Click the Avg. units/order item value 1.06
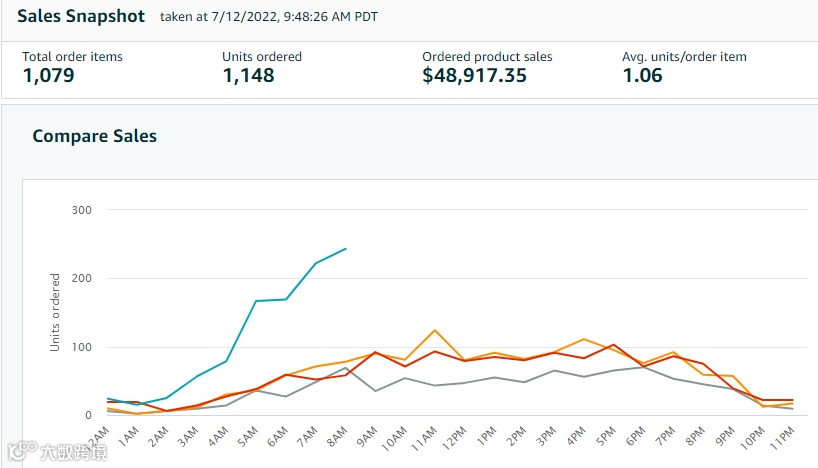This screenshot has height=468, width=818. pyautogui.click(x=642, y=76)
